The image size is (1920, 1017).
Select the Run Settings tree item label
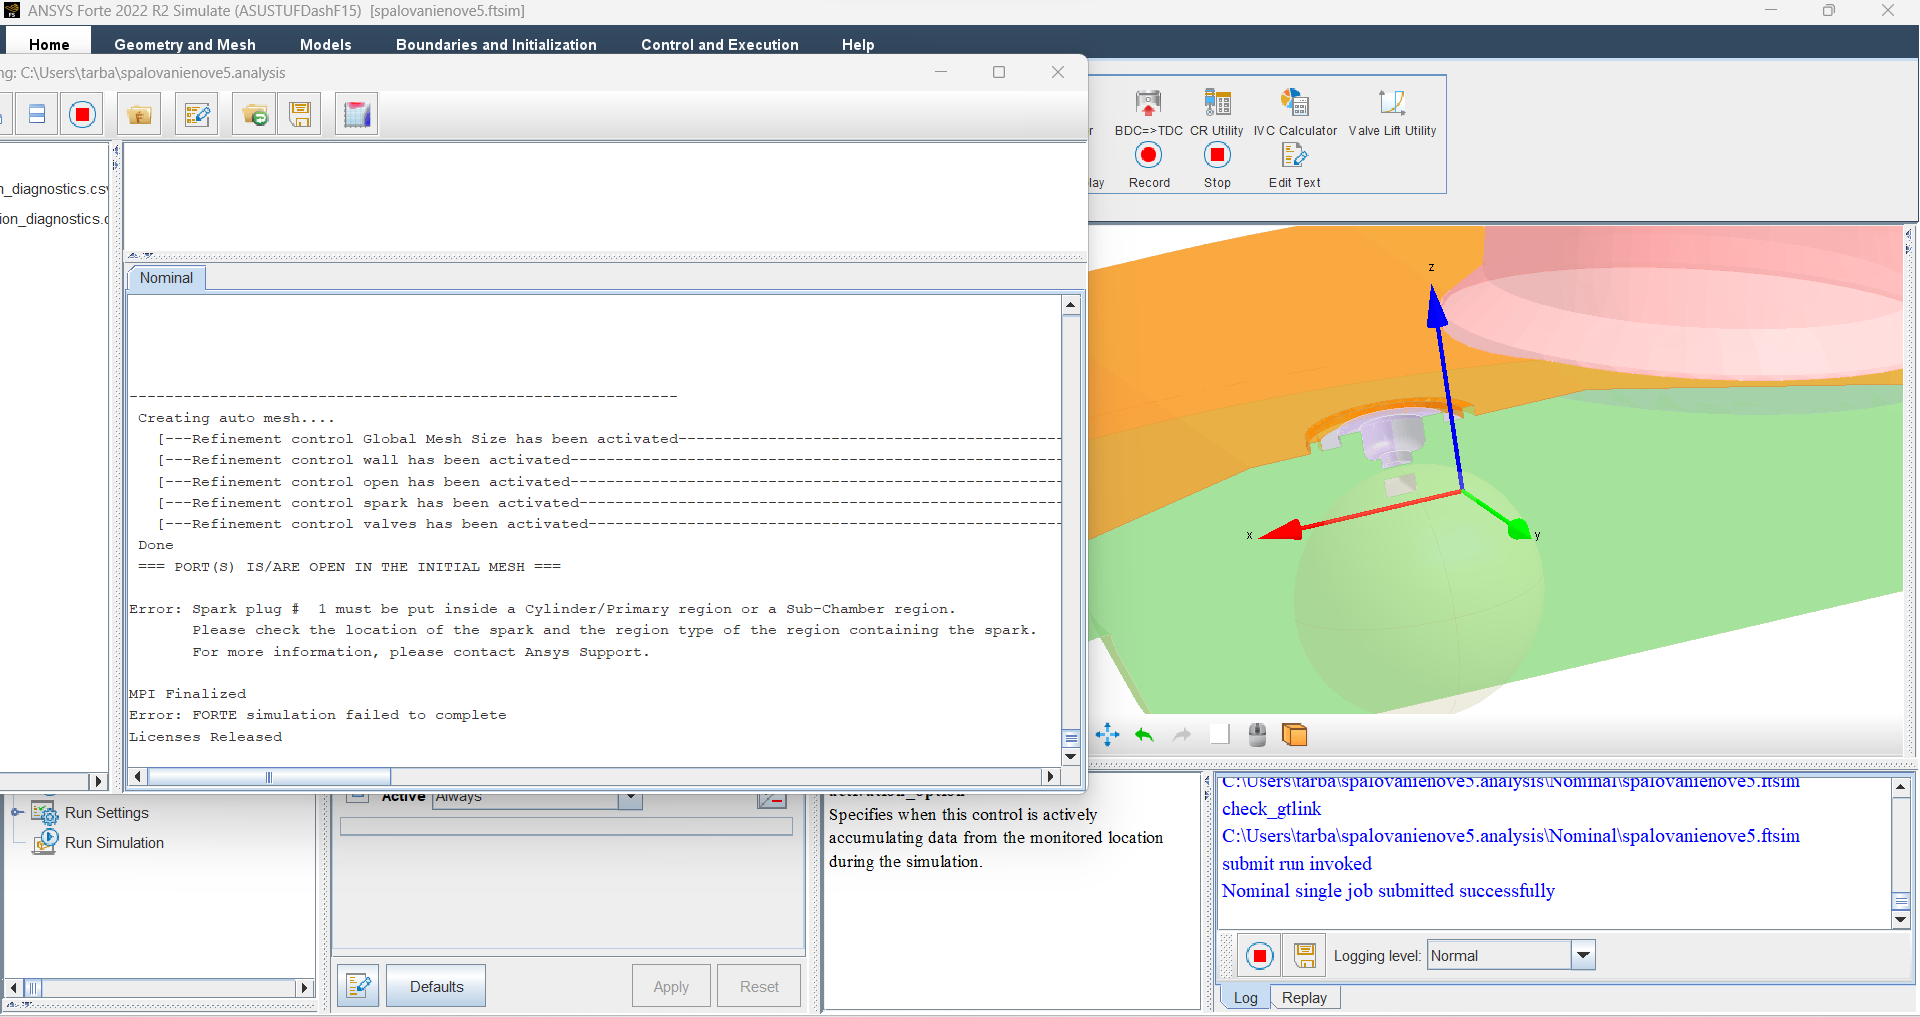click(106, 813)
